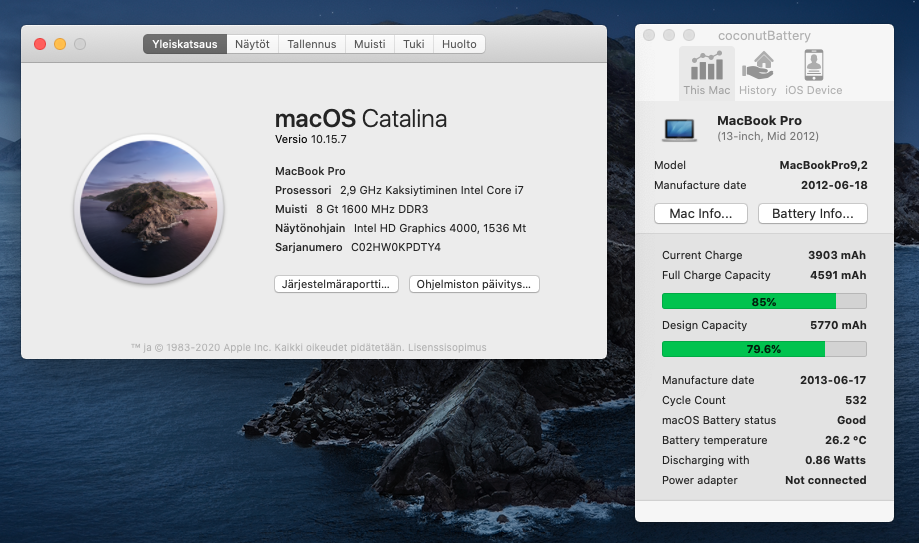Switch to the Yleiskatsaus tab

pos(185,44)
